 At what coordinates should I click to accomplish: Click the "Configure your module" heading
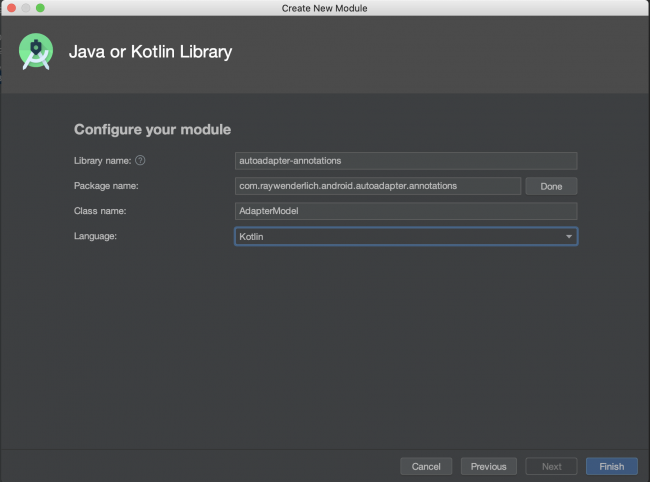152,129
